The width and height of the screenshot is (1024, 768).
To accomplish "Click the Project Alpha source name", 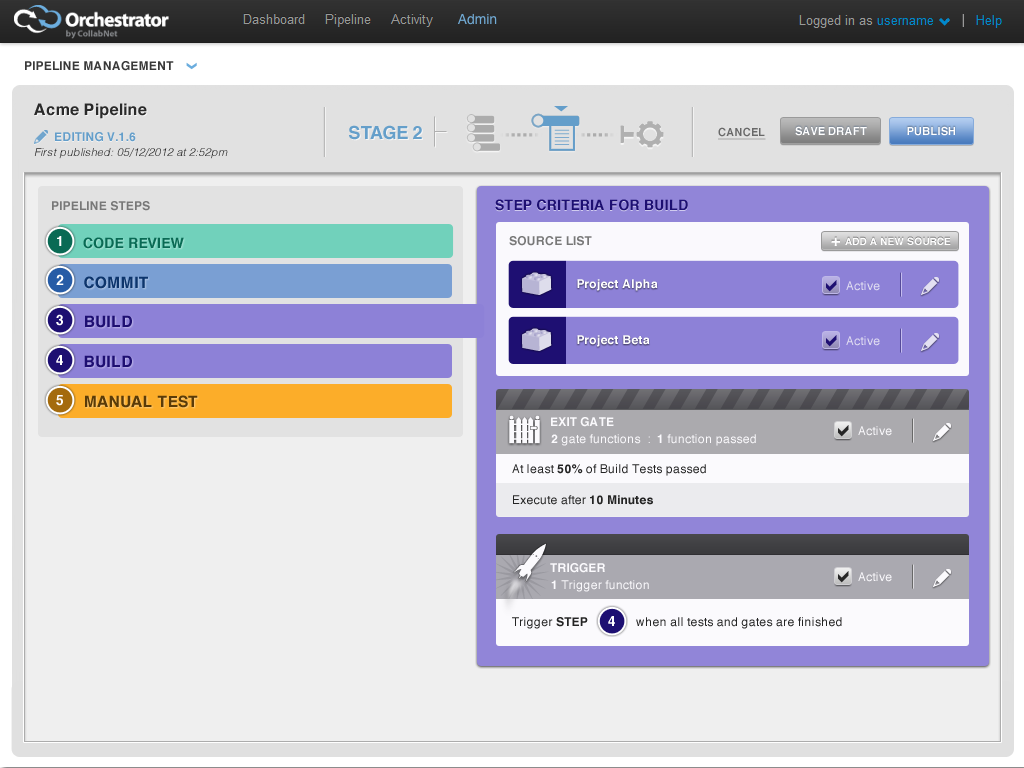I will pyautogui.click(x=616, y=284).
